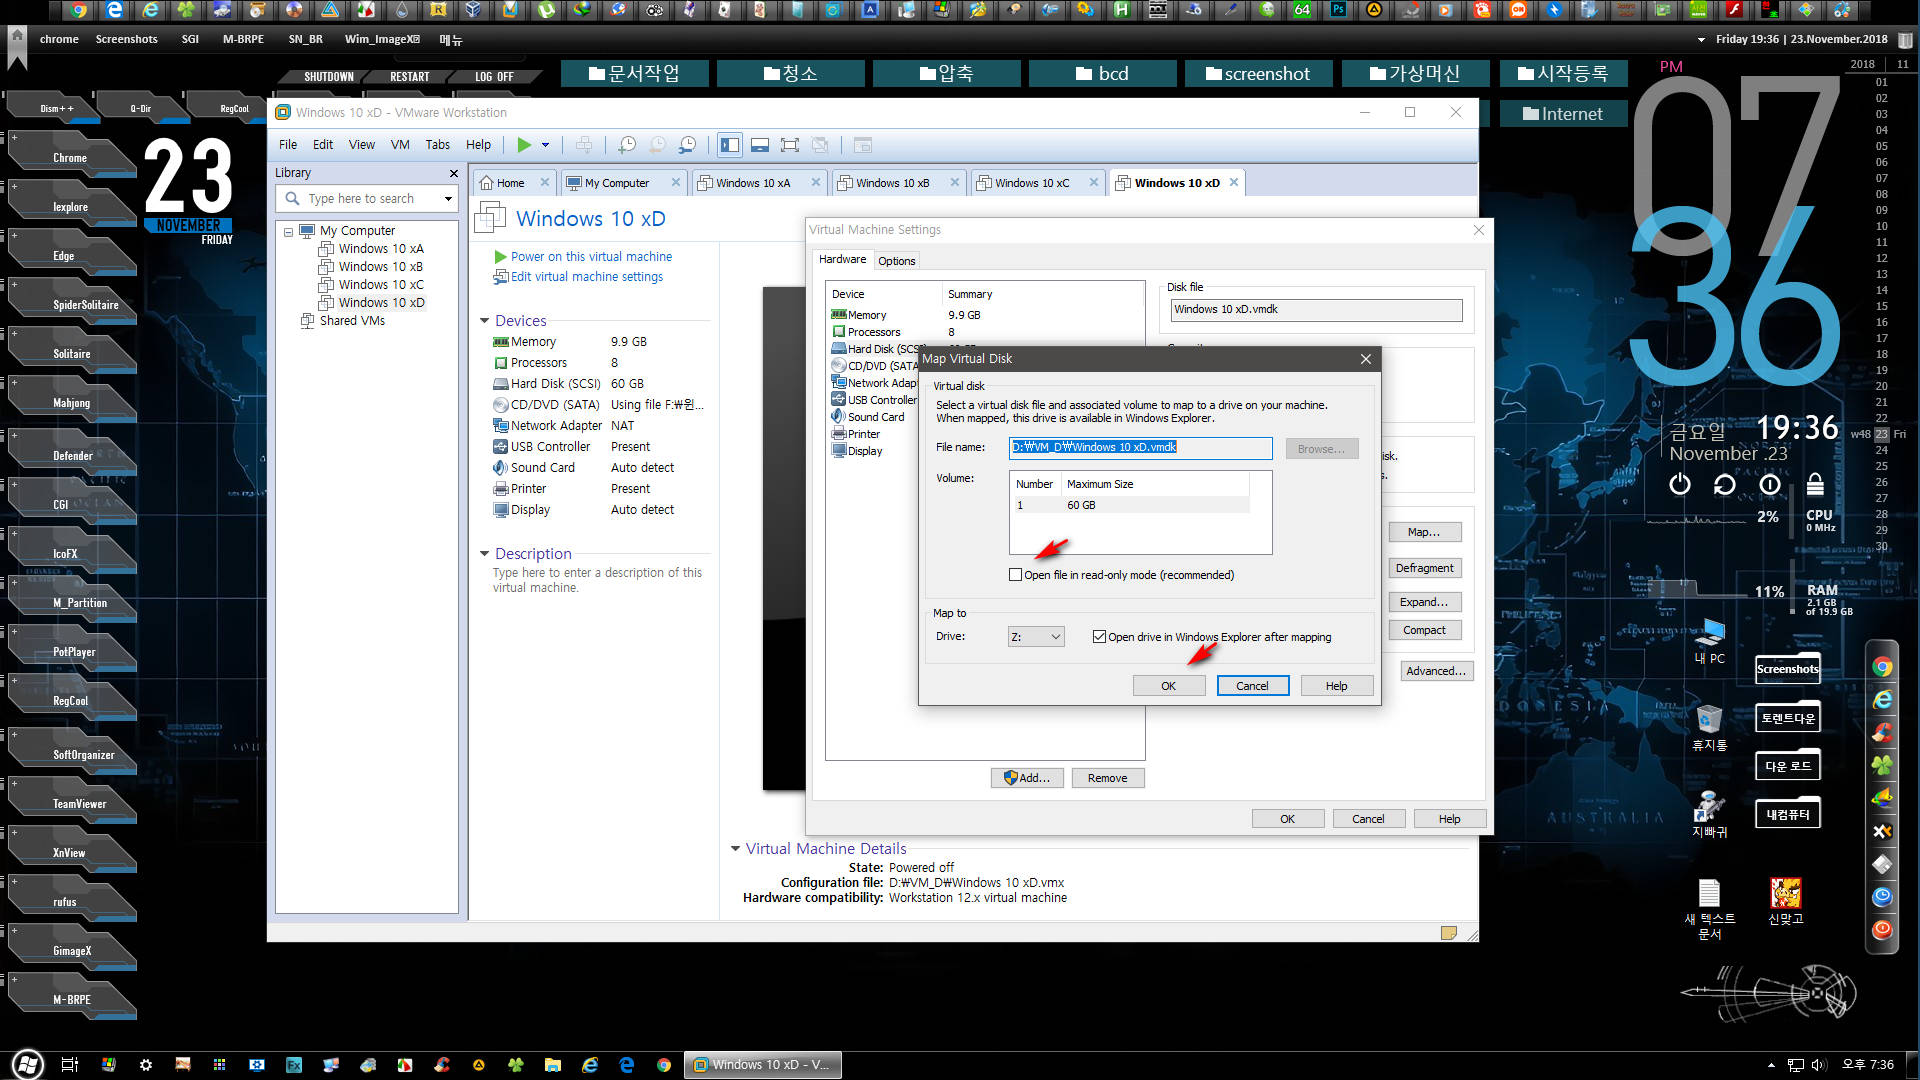This screenshot has width=1920, height=1080.
Task: Click the lock icon on desktop clock widget
Action: [1815, 485]
